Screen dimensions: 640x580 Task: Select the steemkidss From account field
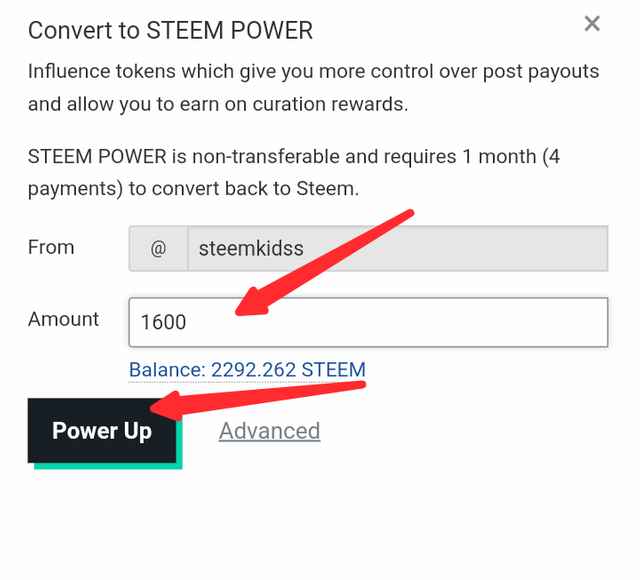click(398, 248)
